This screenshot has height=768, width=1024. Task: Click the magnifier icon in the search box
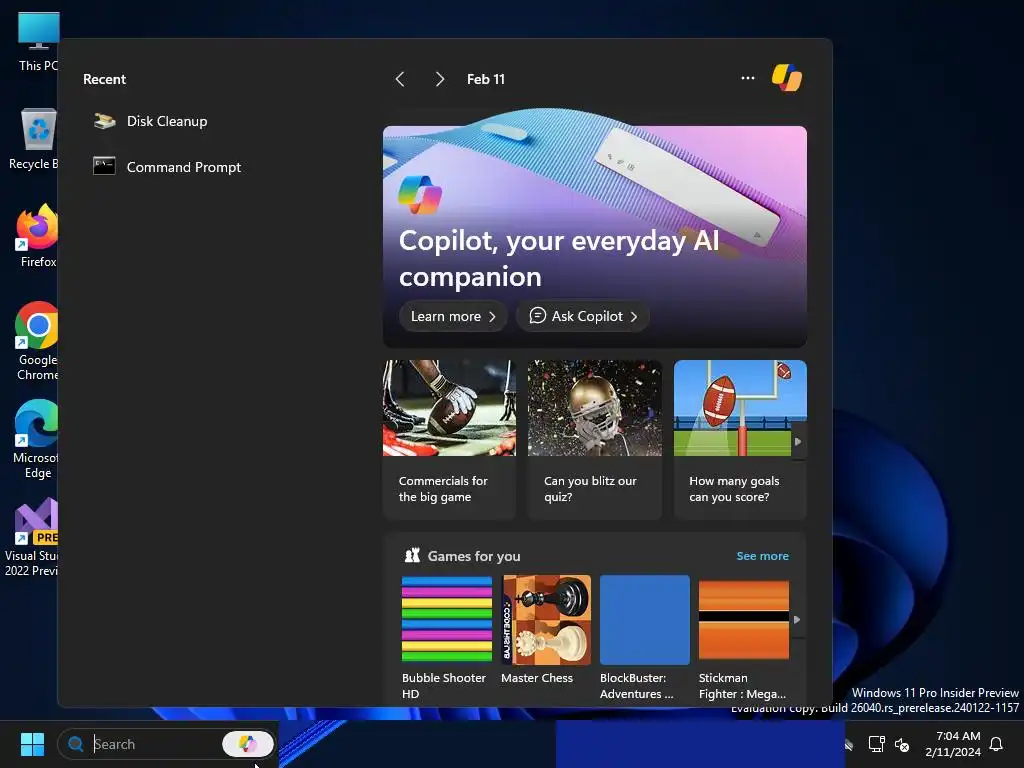pos(76,744)
